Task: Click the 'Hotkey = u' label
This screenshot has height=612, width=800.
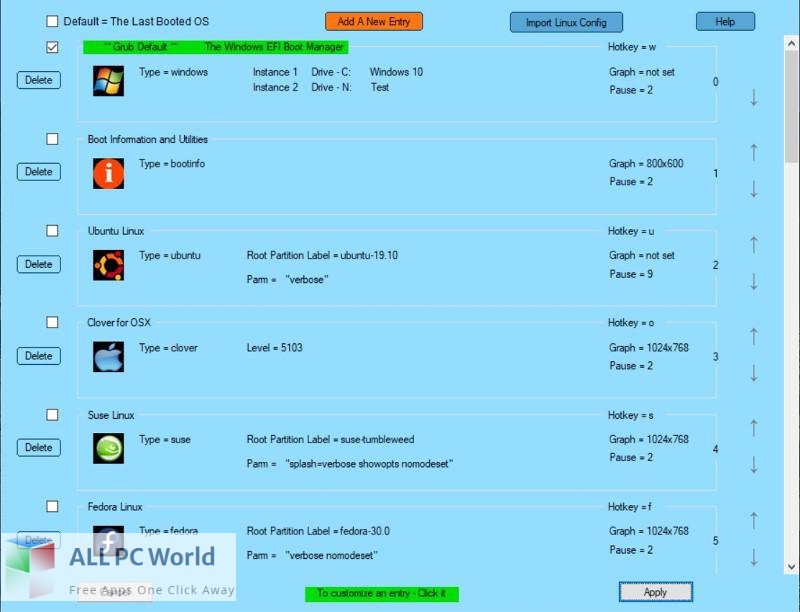Action: (631, 231)
